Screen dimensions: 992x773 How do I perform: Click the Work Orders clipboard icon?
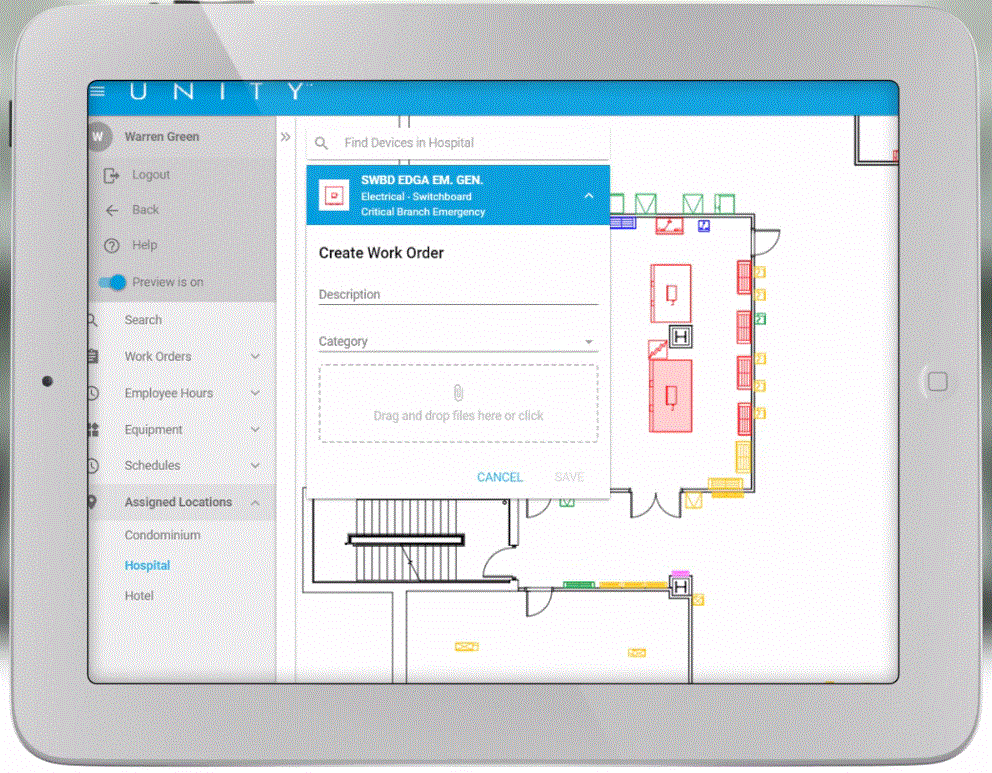click(x=91, y=356)
